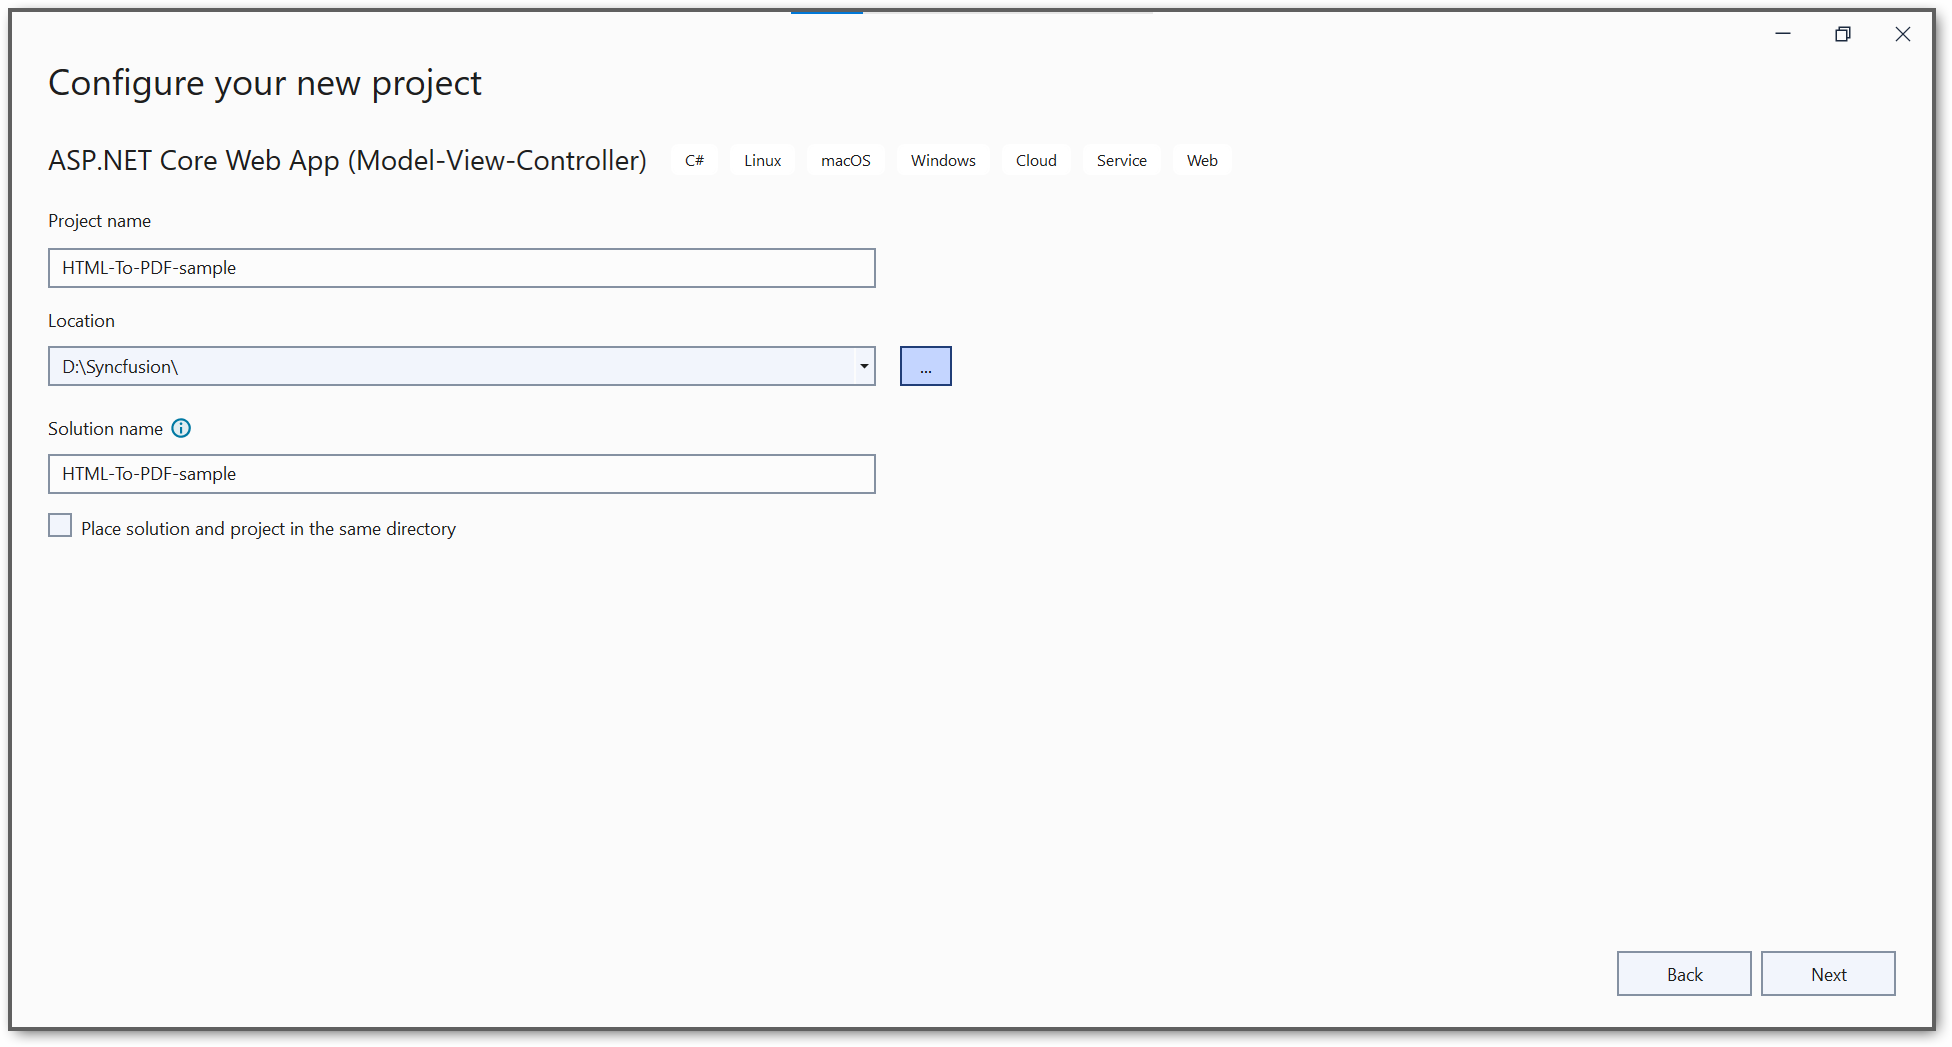Select the macOS tag
The height and width of the screenshot is (1047, 1952).
coord(846,161)
